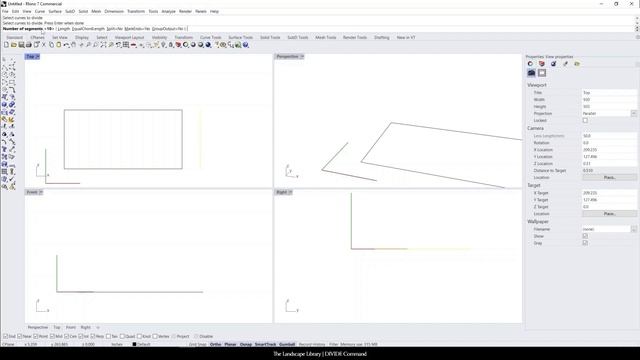Check the Locked viewport checkbox
This screenshot has height=360, width=640.
click(x=585, y=120)
